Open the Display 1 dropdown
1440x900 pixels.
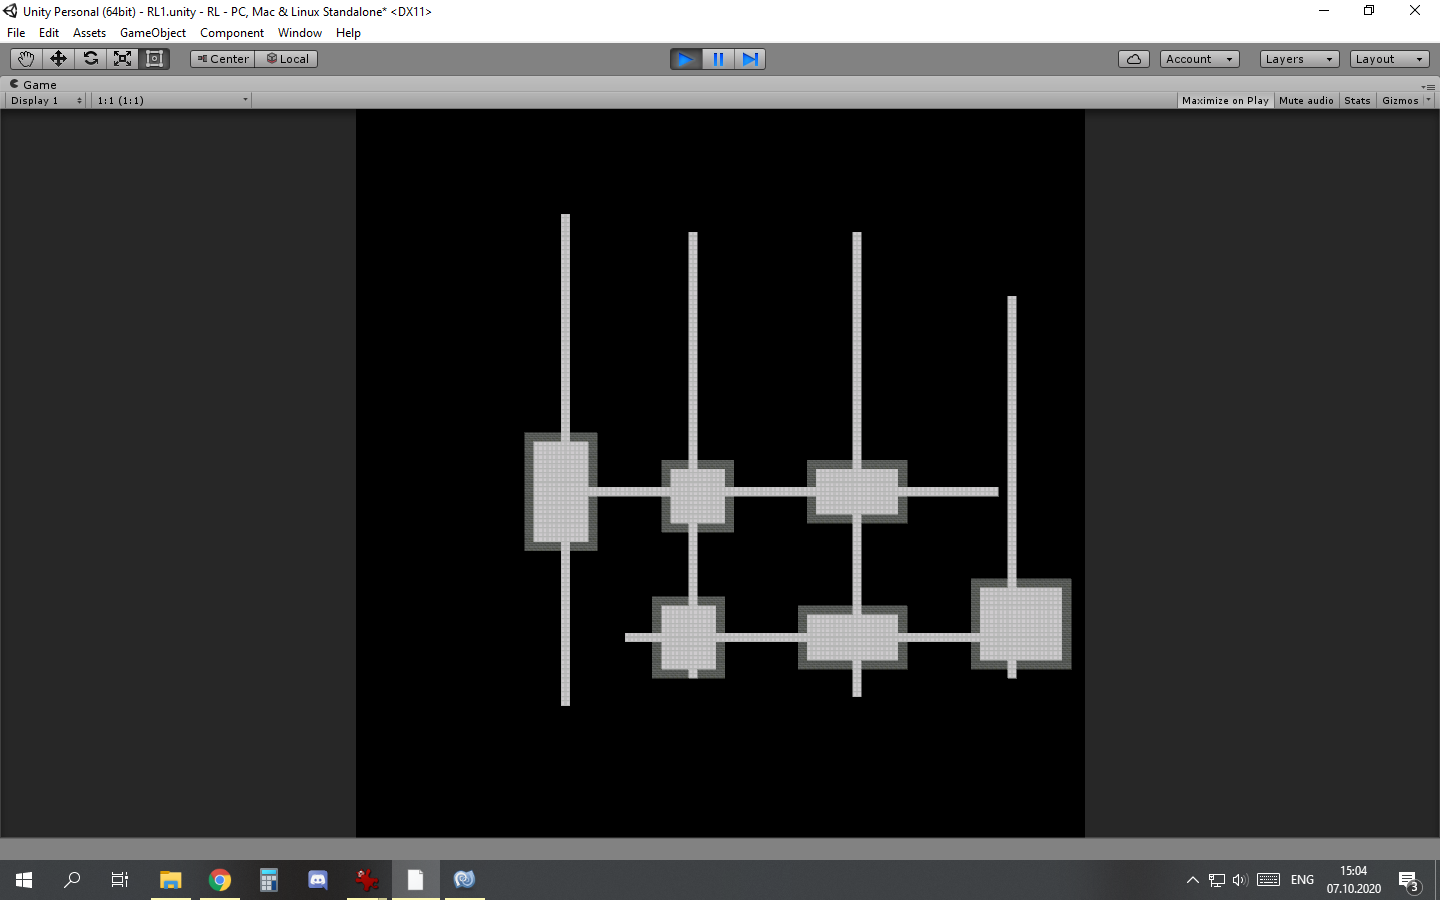pyautogui.click(x=47, y=100)
